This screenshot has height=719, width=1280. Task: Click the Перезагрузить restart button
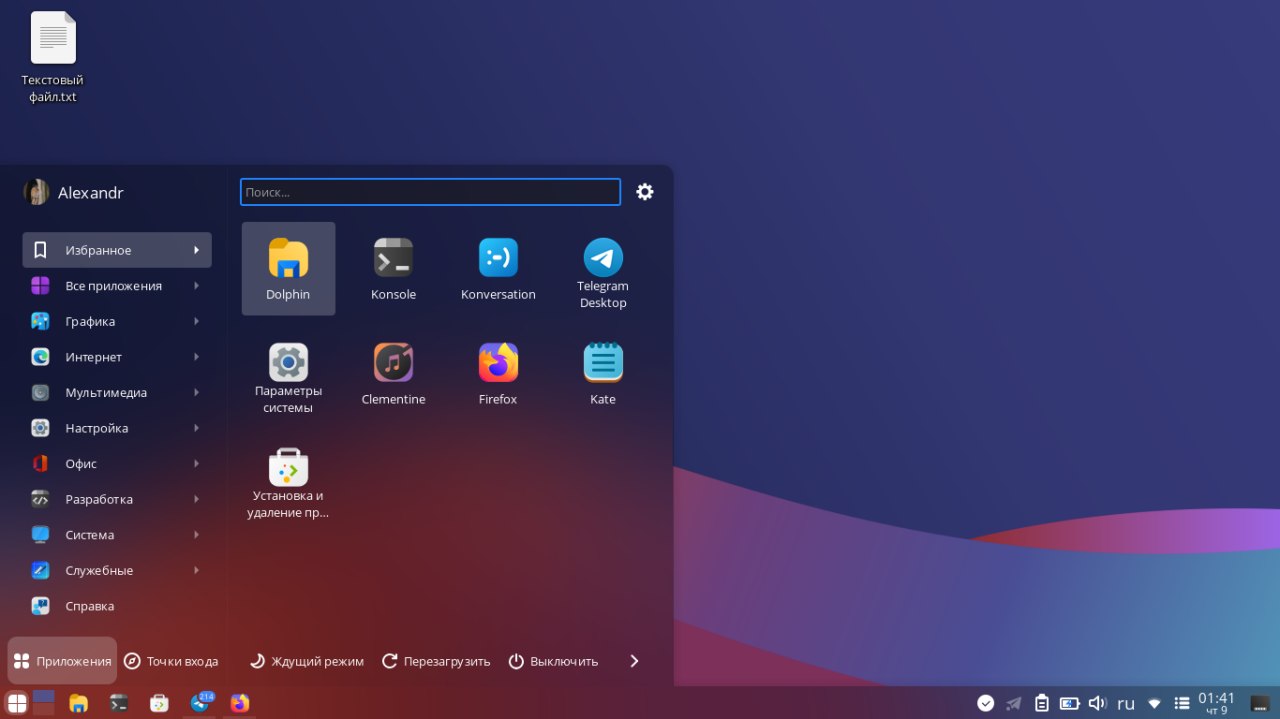click(x=436, y=661)
